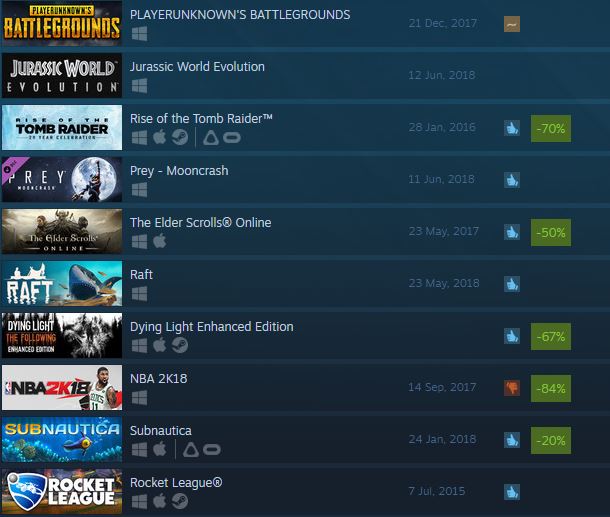Click the -84% discount badge for NBA 2K18
The height and width of the screenshot is (517, 610).
(x=551, y=388)
